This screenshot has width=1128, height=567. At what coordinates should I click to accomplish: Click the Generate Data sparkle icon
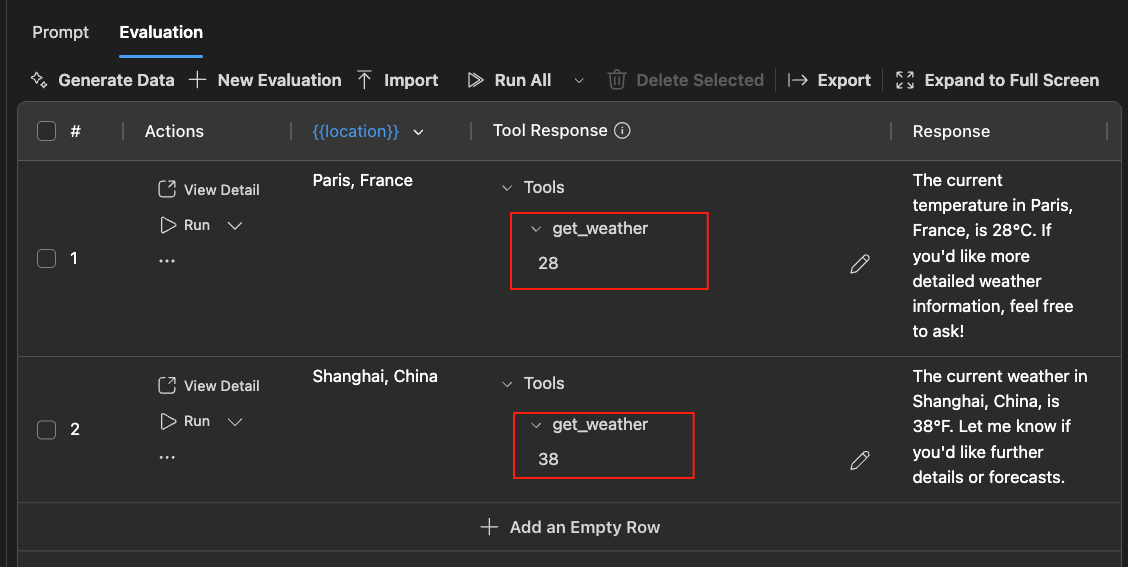(x=39, y=80)
